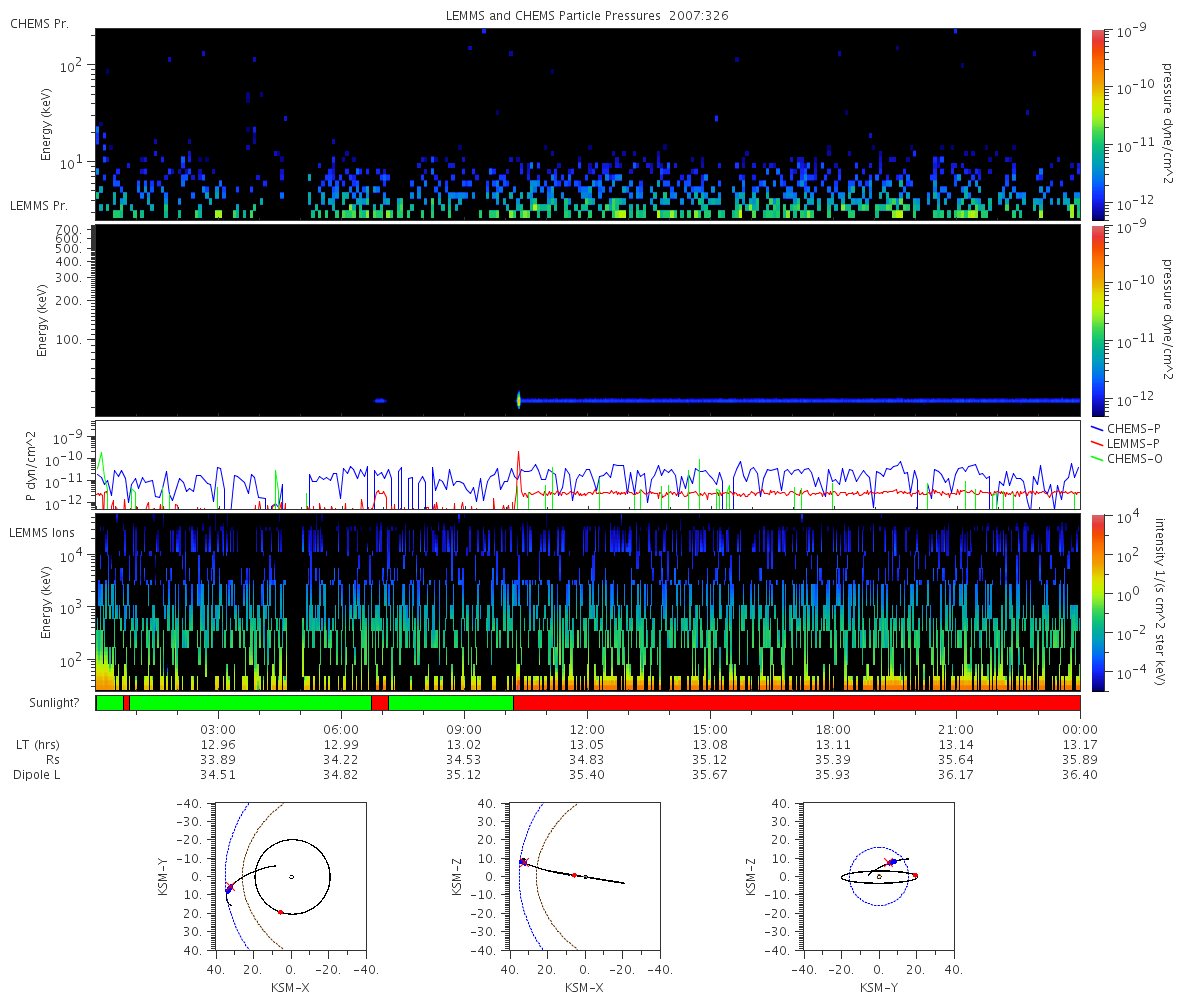Click the small black circle in KSM-Y/KSM-Z plot
This screenshot has height=1000, width=1200.
pyautogui.click(x=879, y=876)
